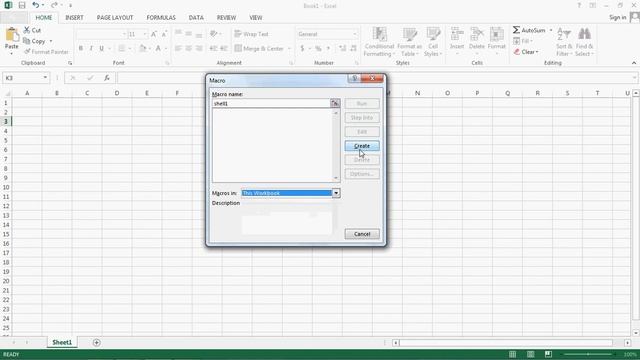Image resolution: width=640 pixels, height=360 pixels.
Task: Click the Decrease Font Size icon
Action: click(x=164, y=34)
